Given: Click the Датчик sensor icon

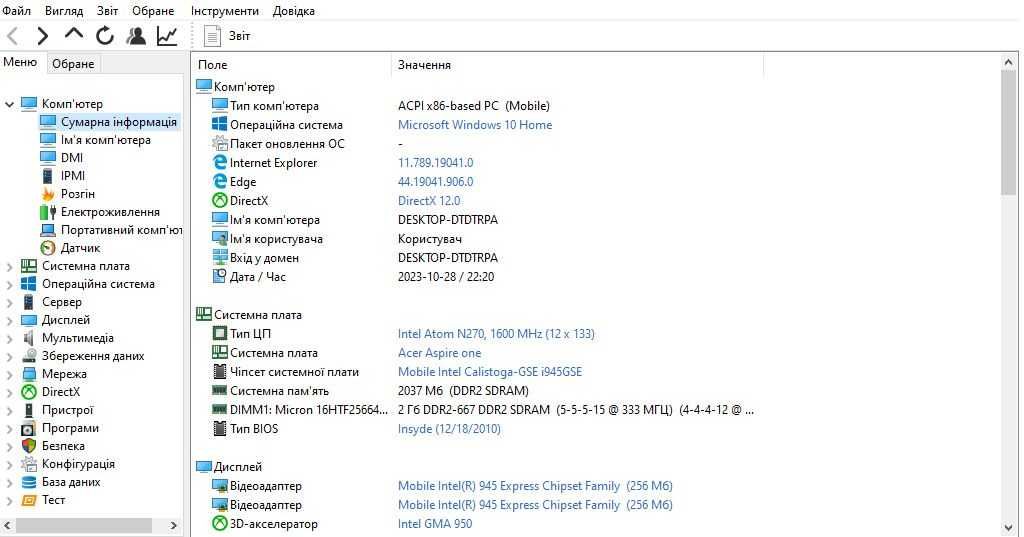Looking at the screenshot, I should point(48,248).
